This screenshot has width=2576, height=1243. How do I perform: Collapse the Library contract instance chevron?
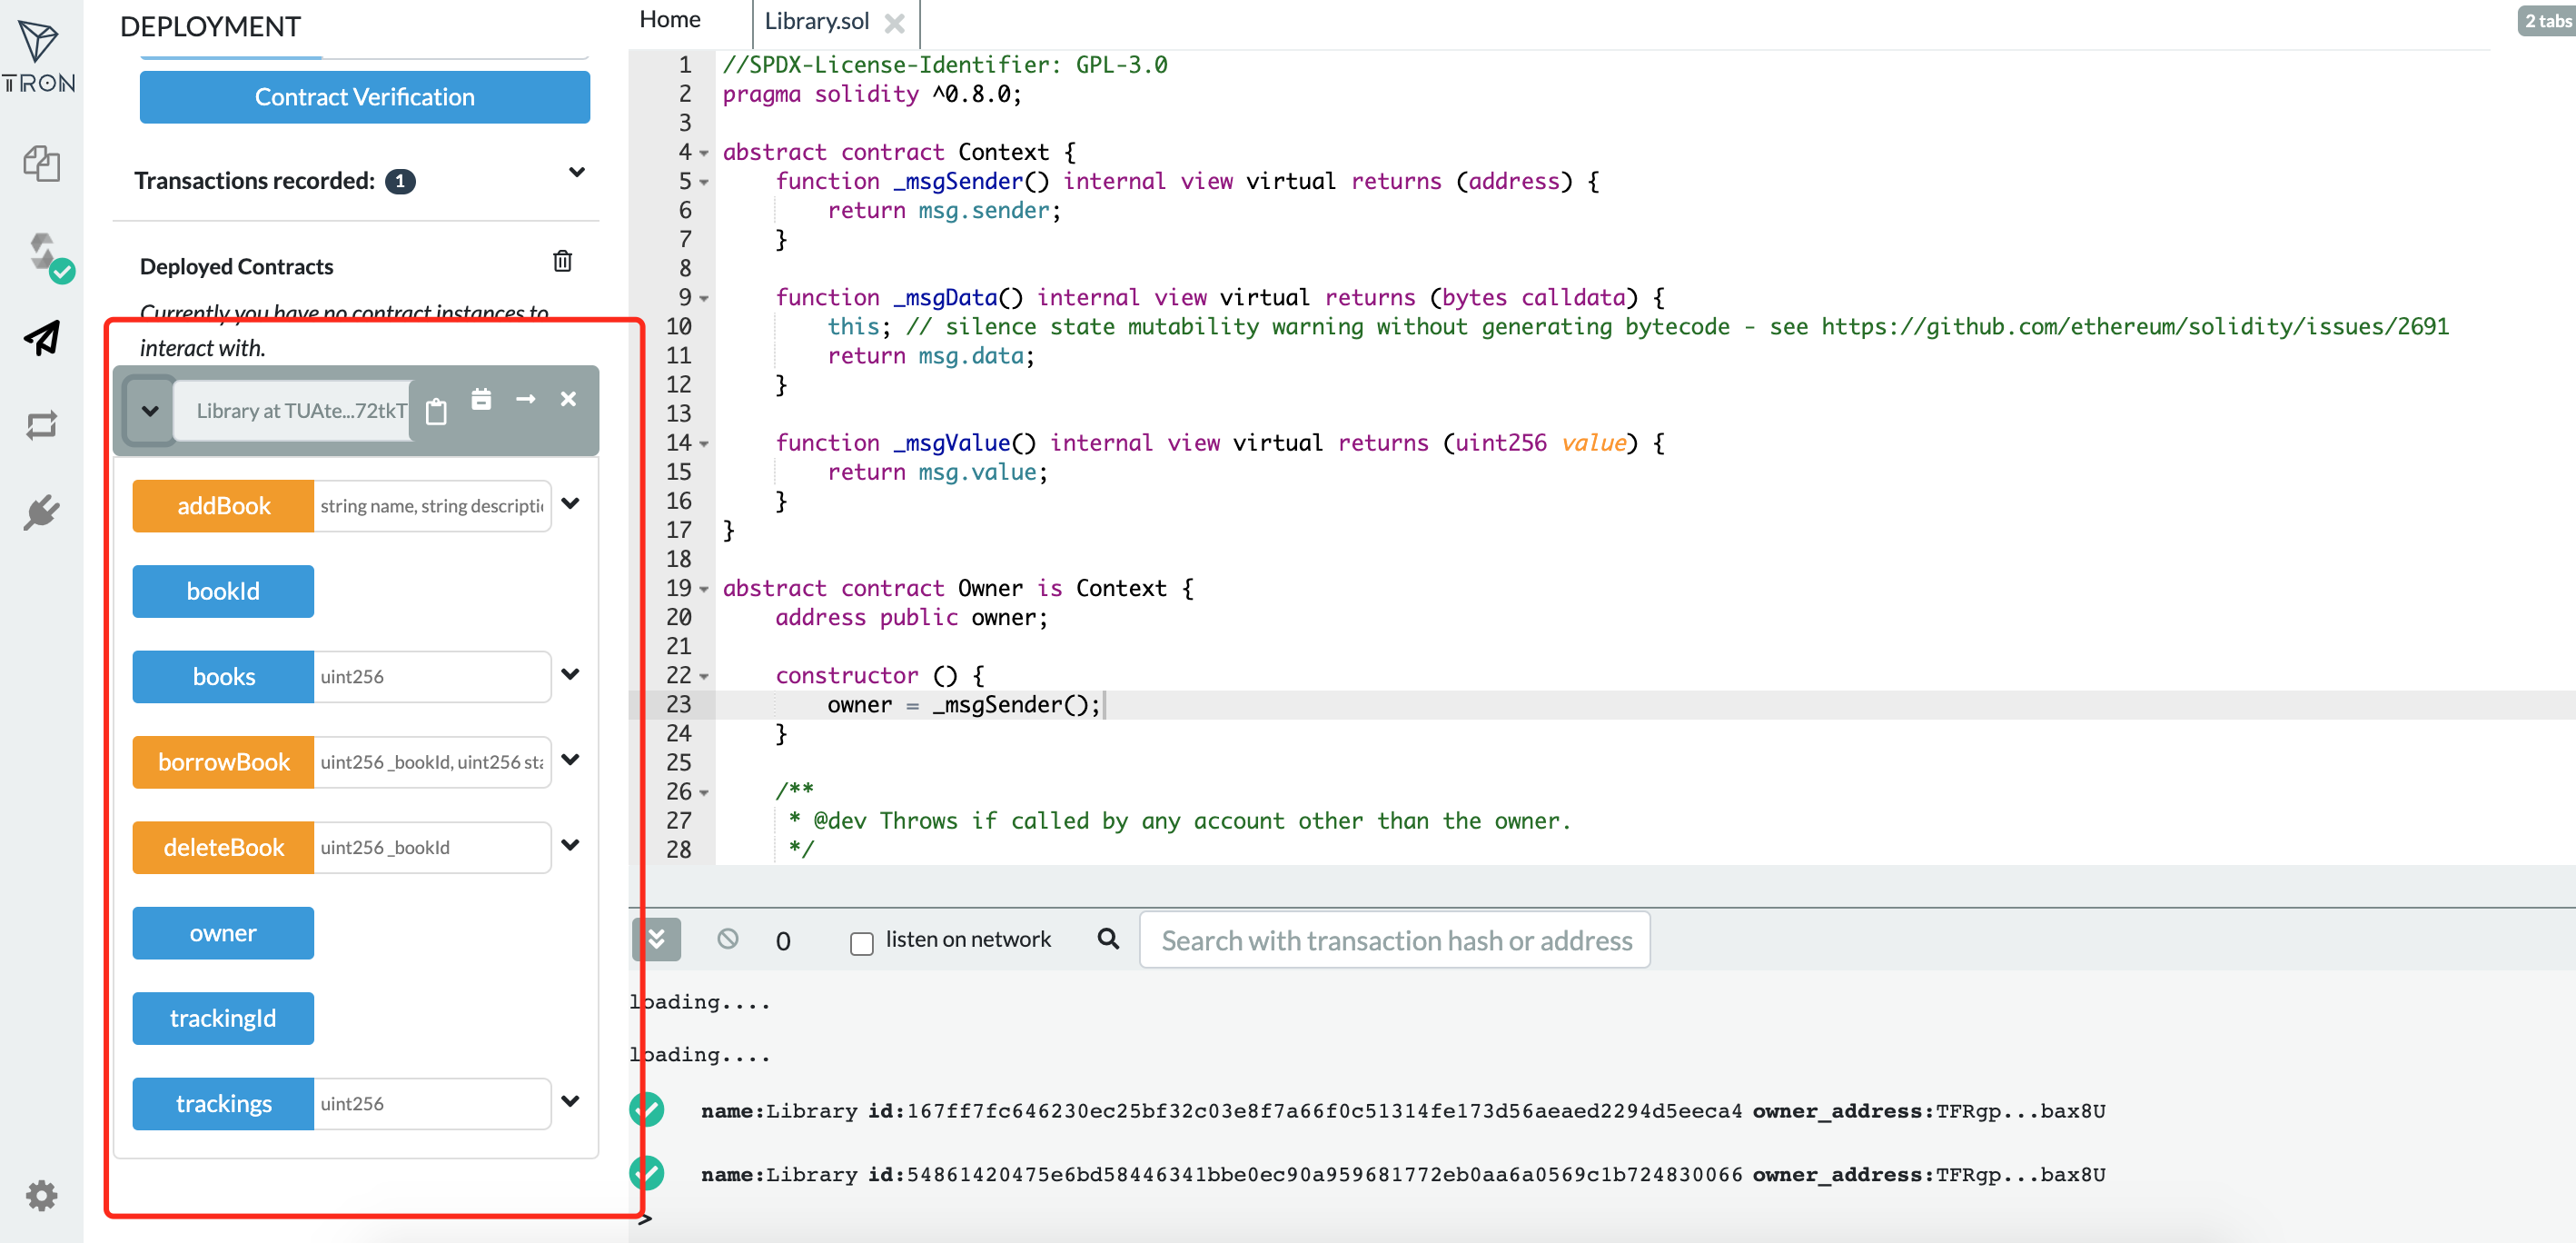150,411
